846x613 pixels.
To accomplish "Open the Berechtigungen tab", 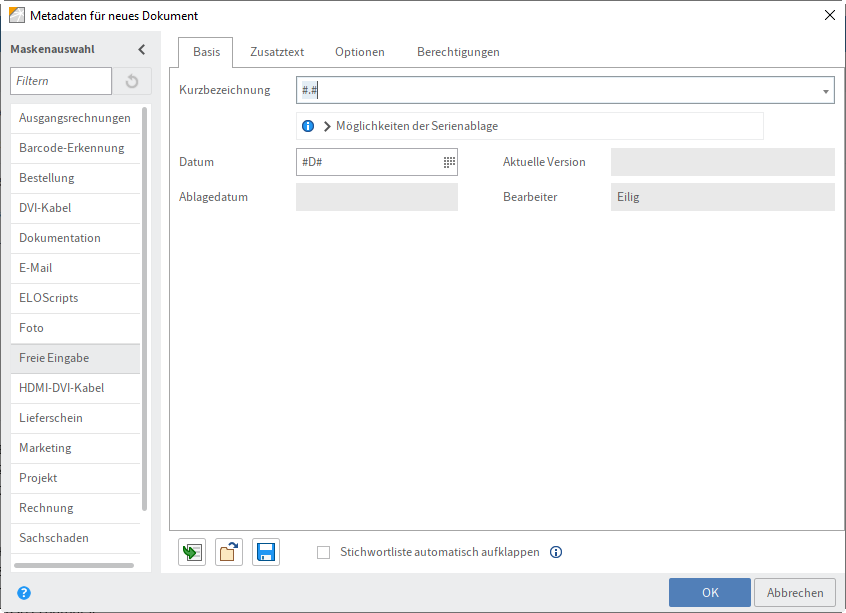I will pyautogui.click(x=458, y=51).
